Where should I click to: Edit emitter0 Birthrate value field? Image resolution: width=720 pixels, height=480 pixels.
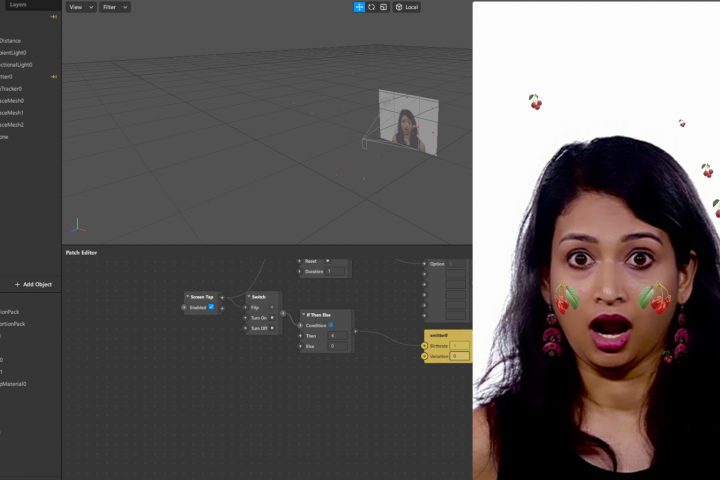(460, 345)
